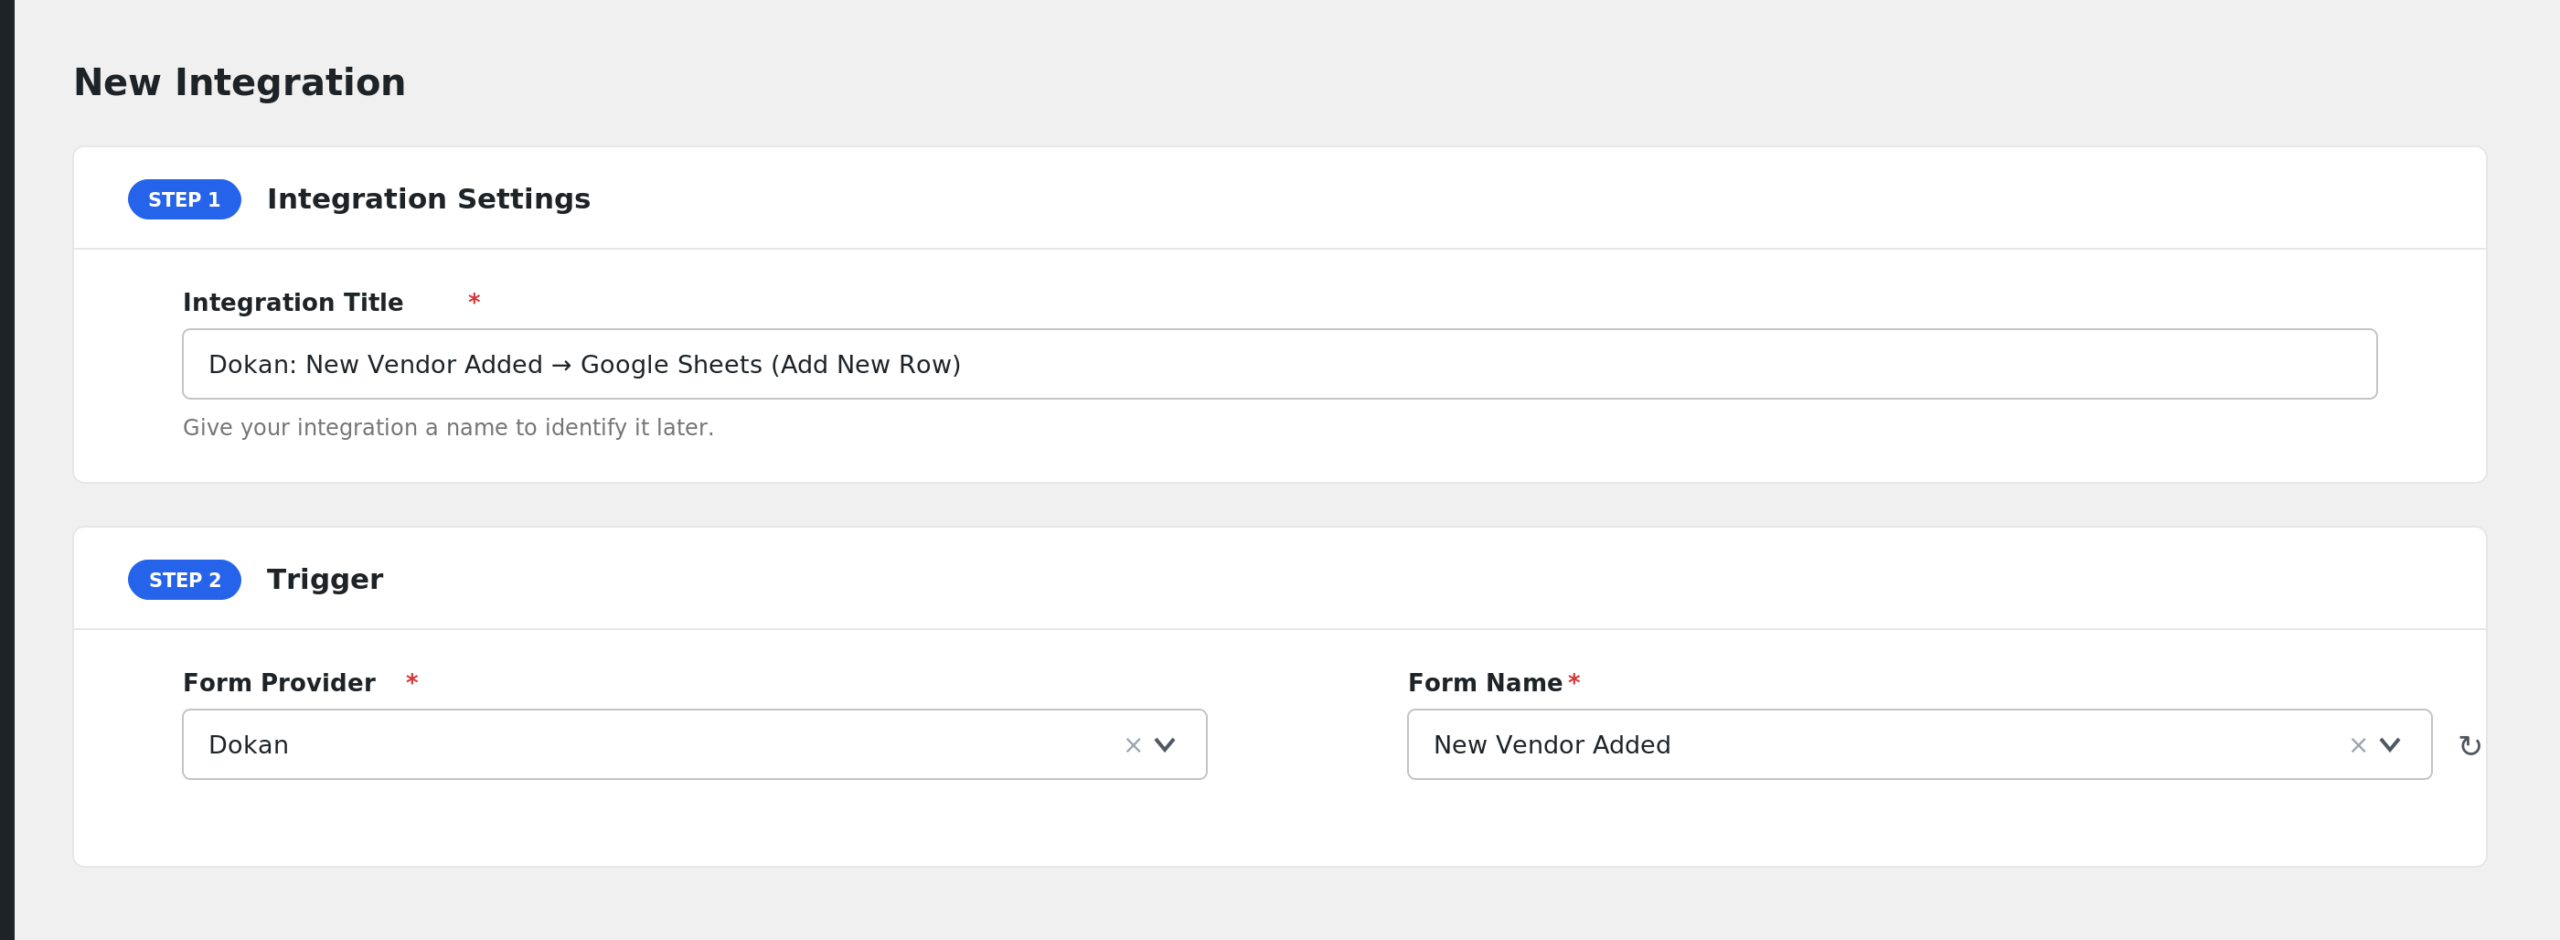Open the Form Name dropdown arrow
The height and width of the screenshot is (940, 2560).
pyautogui.click(x=2390, y=745)
